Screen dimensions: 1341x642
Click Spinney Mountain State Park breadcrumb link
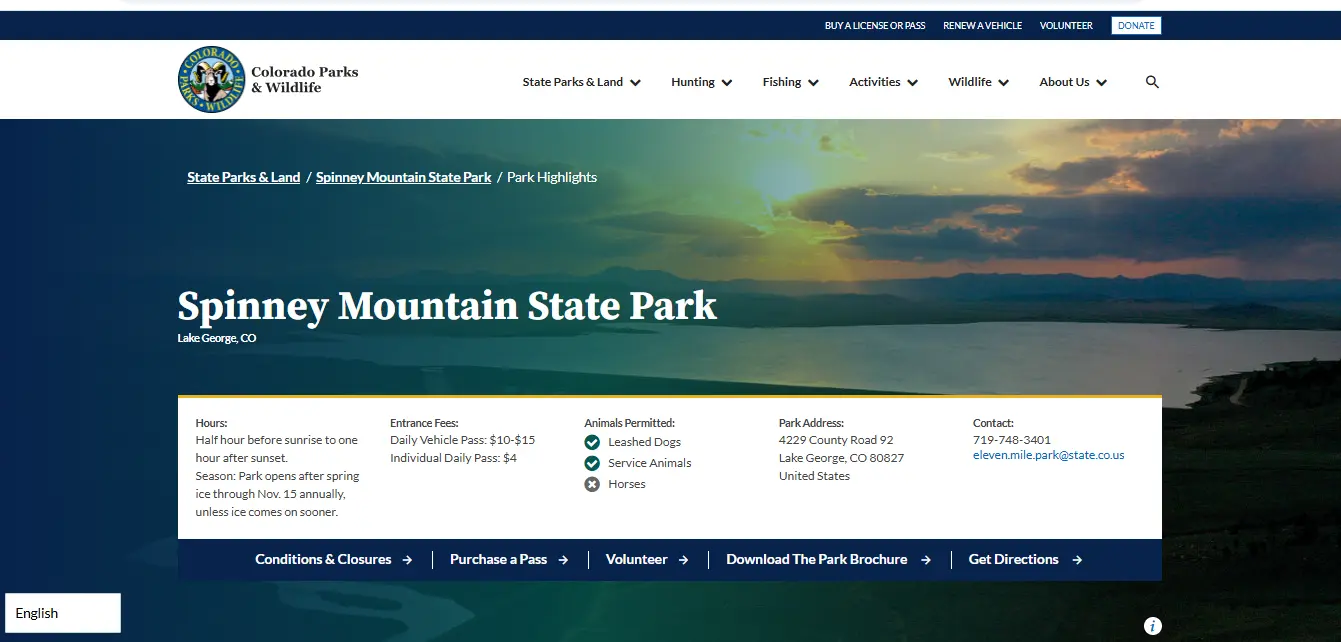pos(403,177)
